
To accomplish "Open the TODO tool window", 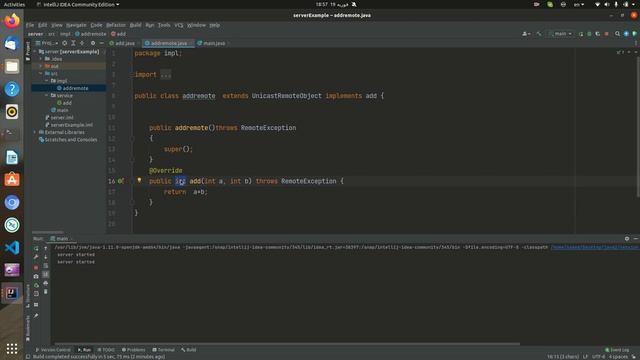I will coord(106,350).
